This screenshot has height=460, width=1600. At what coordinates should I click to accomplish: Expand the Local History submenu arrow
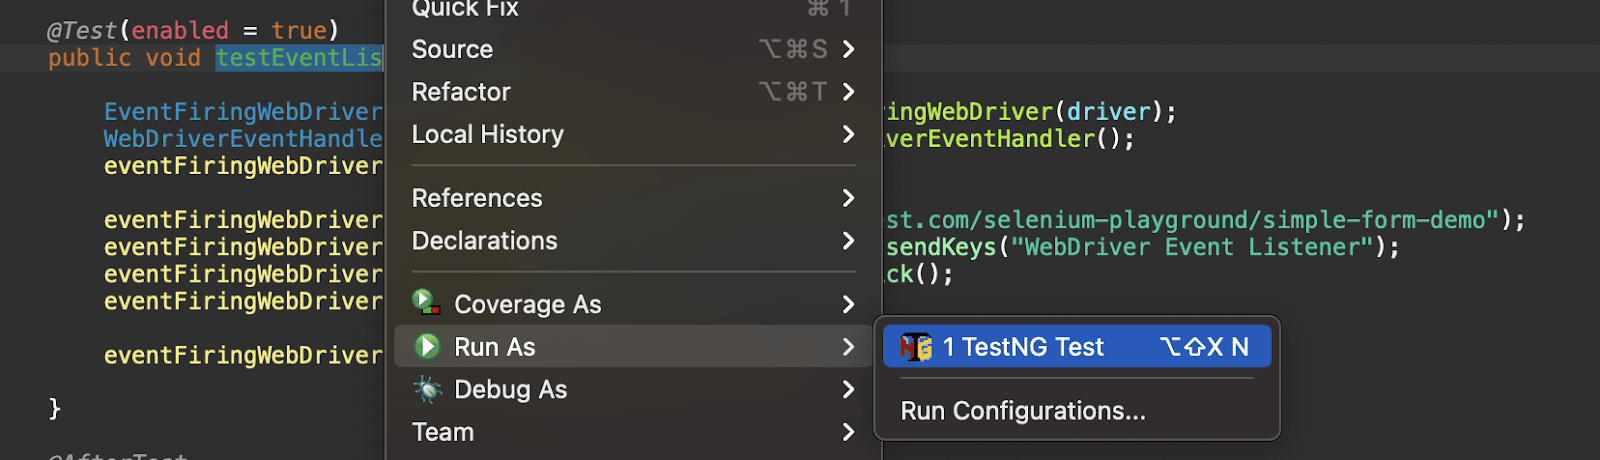point(848,134)
